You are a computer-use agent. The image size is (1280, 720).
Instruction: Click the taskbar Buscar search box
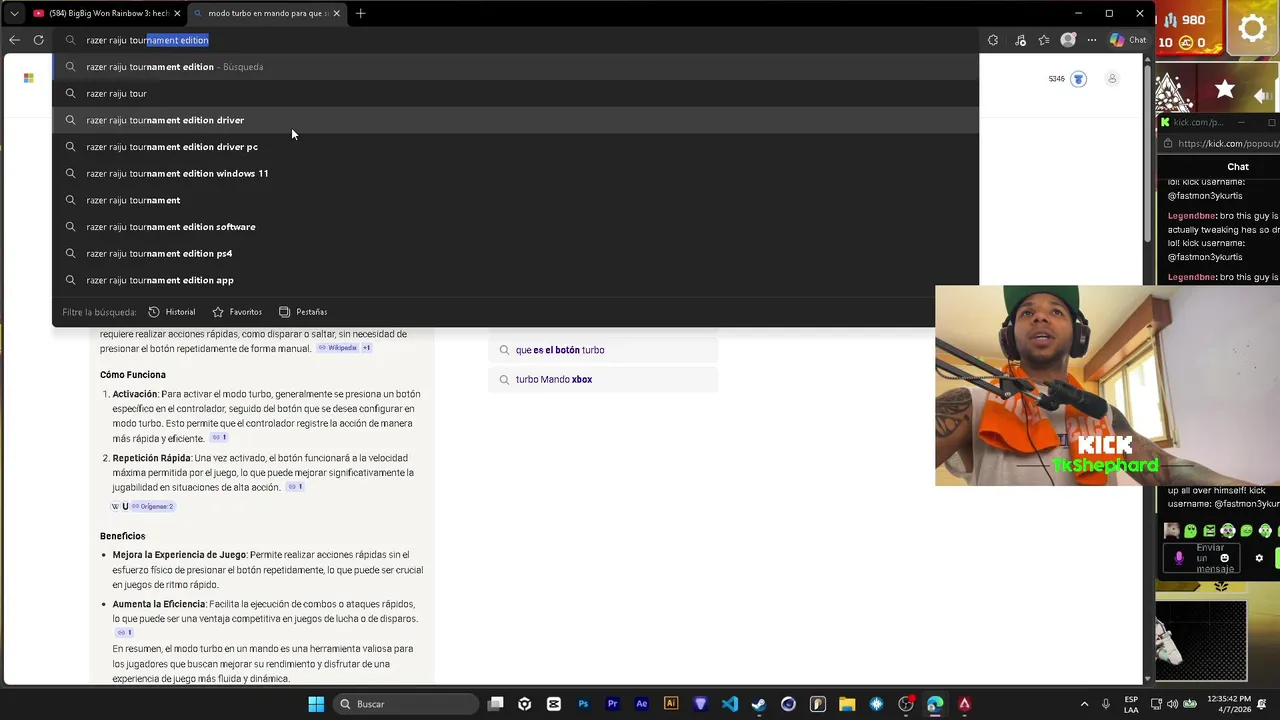(x=407, y=704)
